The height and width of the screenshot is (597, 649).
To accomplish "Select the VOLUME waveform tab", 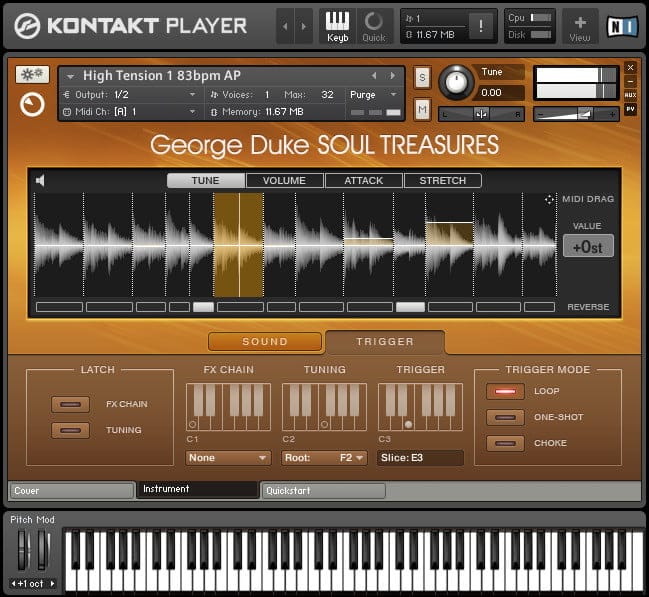I will (x=284, y=181).
